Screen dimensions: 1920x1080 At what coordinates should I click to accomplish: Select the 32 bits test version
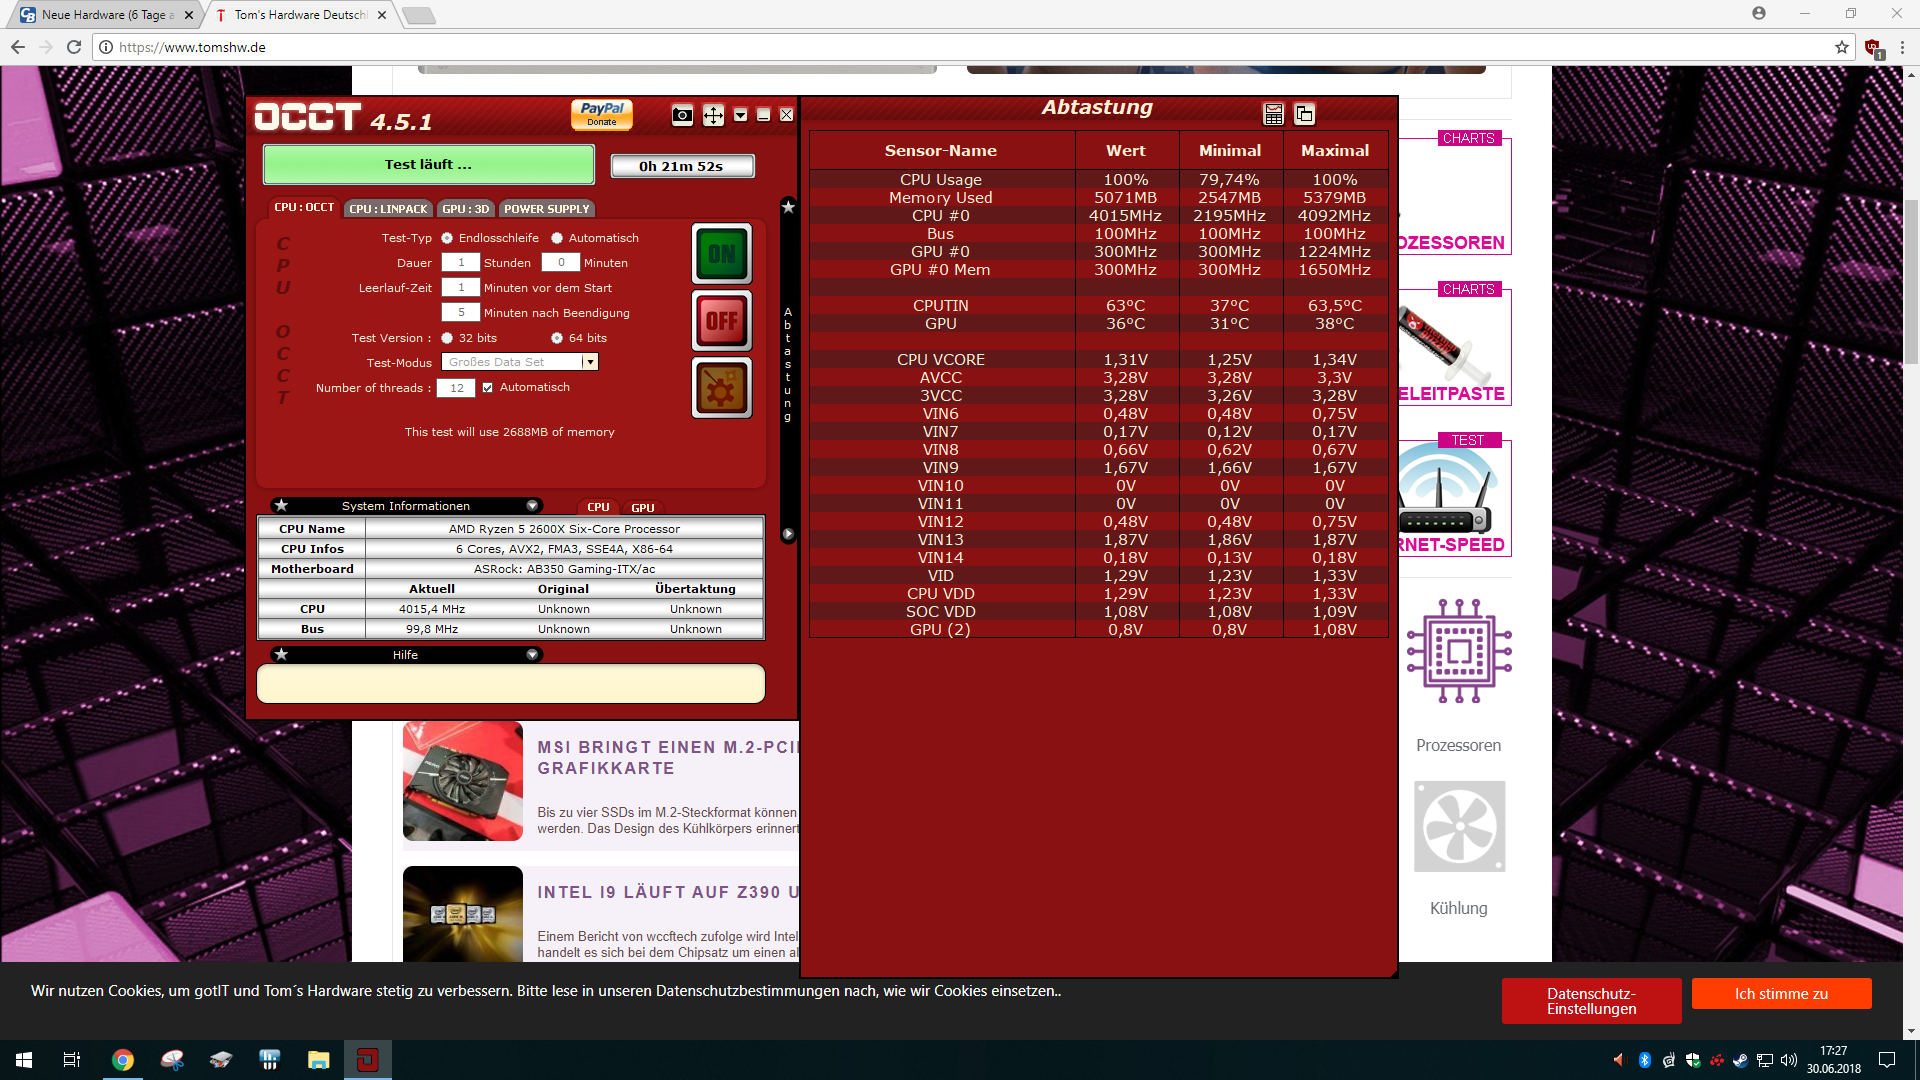pos(447,338)
